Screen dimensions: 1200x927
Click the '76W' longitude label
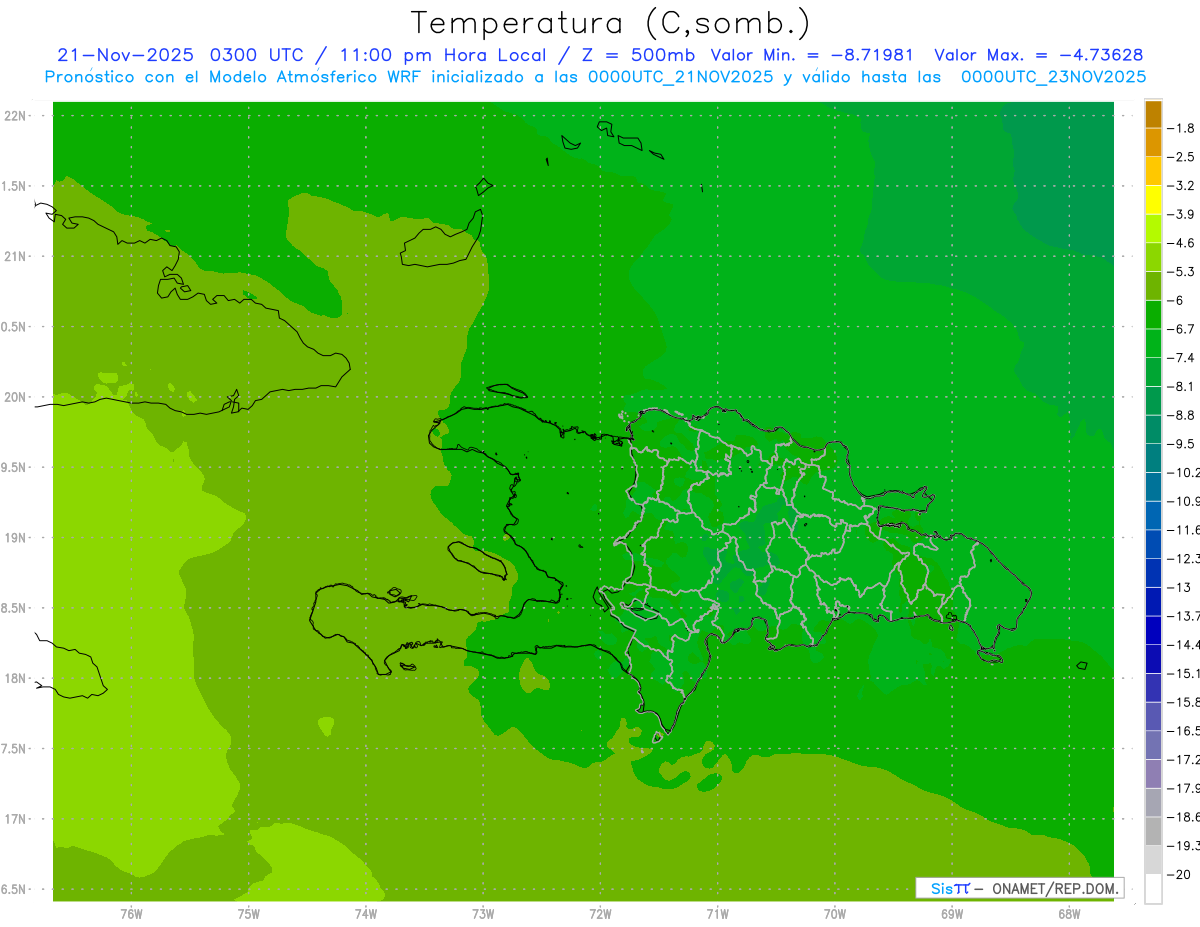[x=131, y=914]
